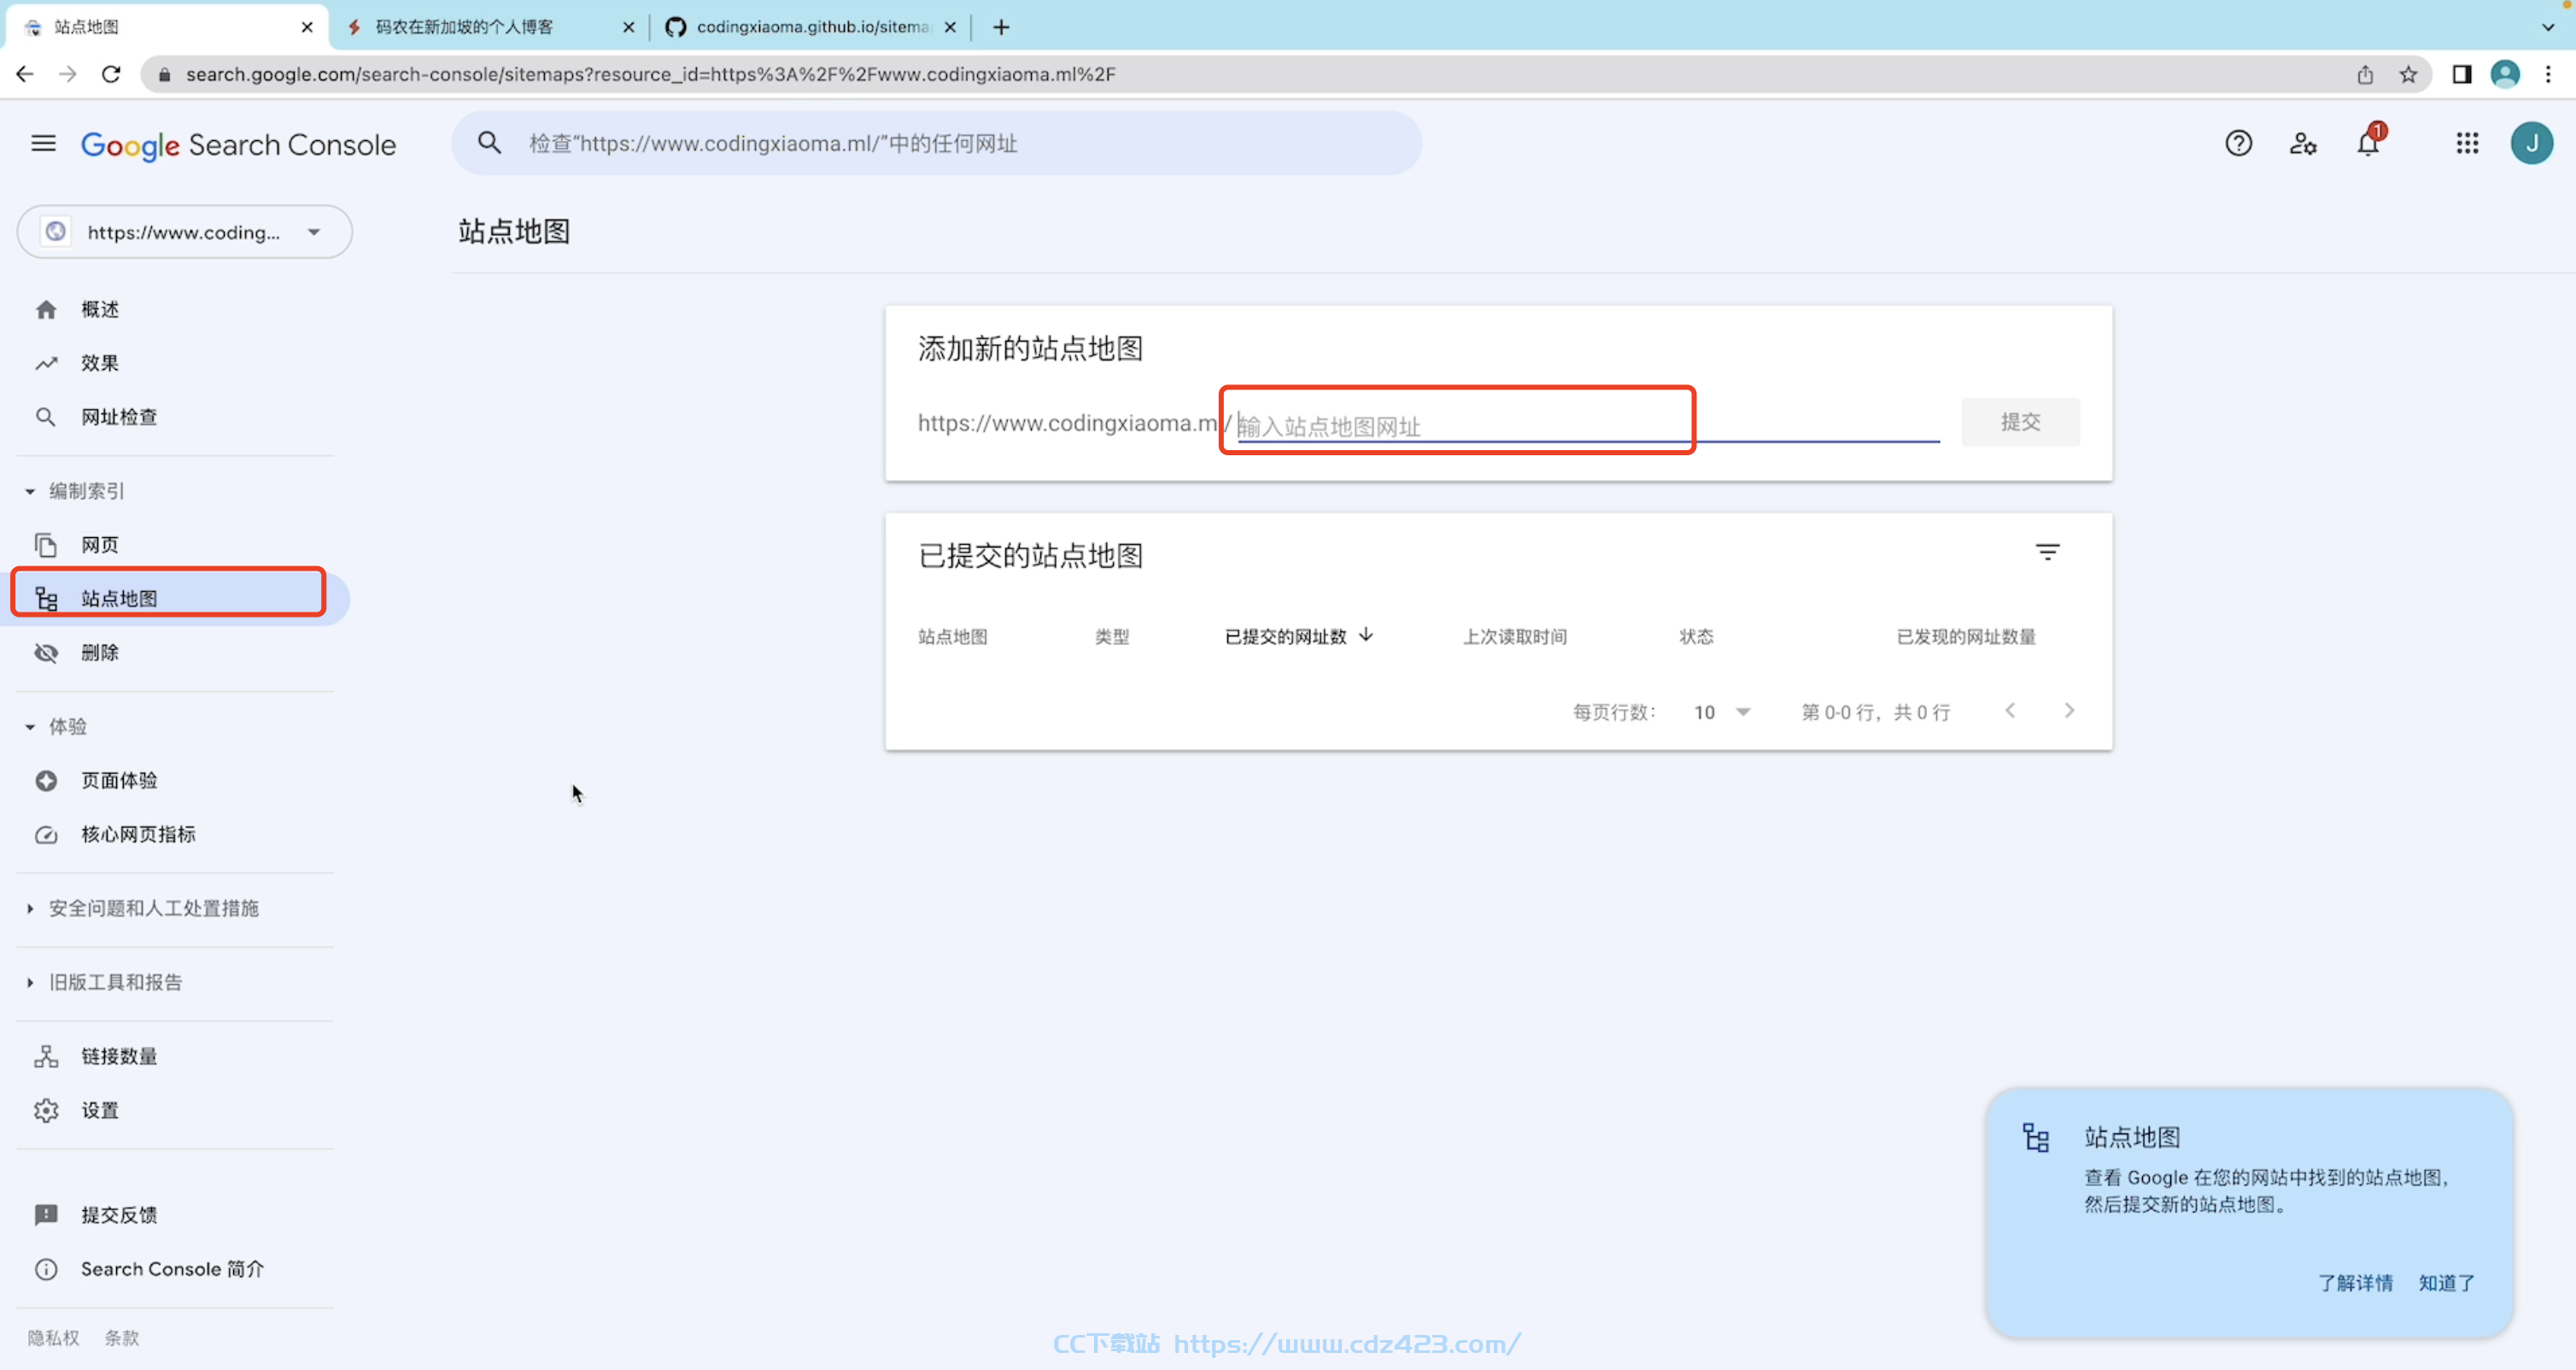Image resolution: width=2576 pixels, height=1370 pixels.
Task: Open the tab search chevron
Action: 2548,27
